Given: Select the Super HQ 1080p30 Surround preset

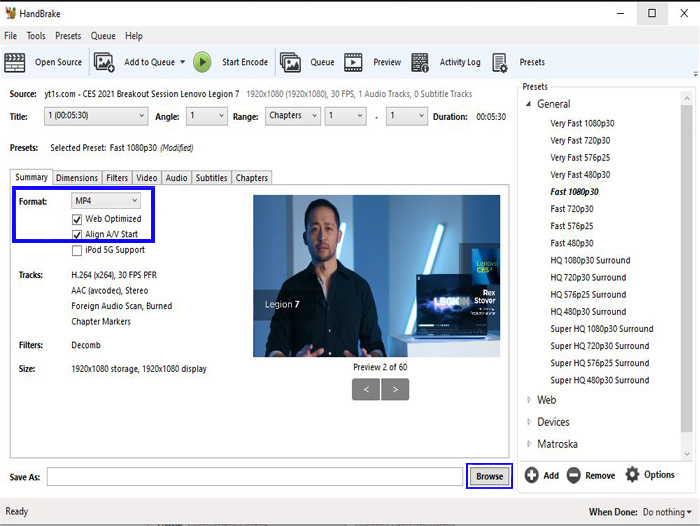Looking at the screenshot, I should 602,329.
